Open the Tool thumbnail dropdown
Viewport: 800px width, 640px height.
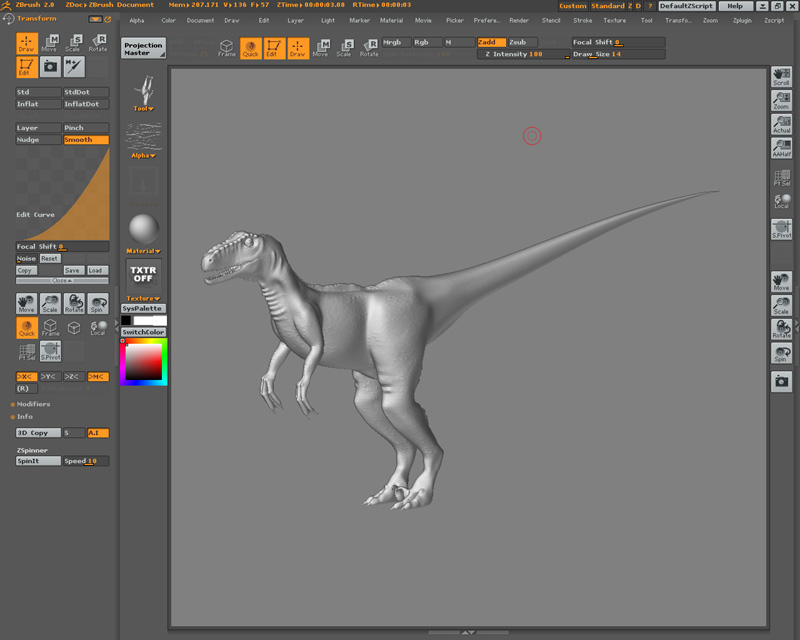click(144, 93)
